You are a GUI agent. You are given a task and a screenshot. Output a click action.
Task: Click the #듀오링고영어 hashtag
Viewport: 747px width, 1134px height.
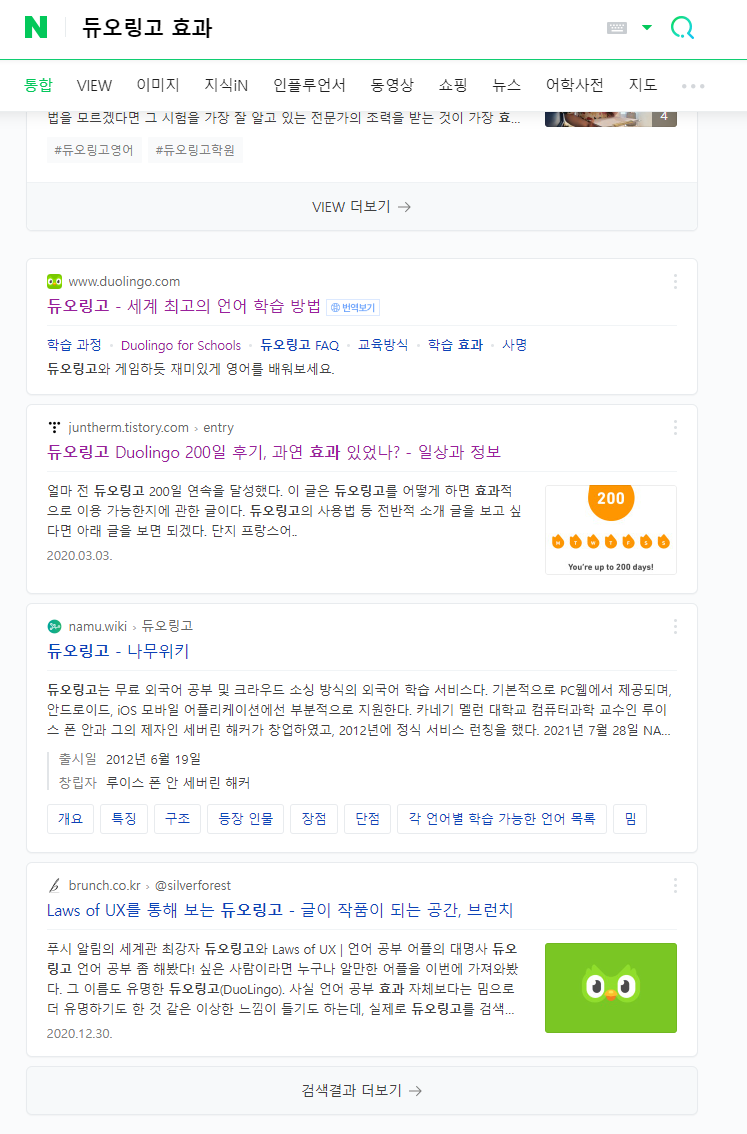coord(94,150)
